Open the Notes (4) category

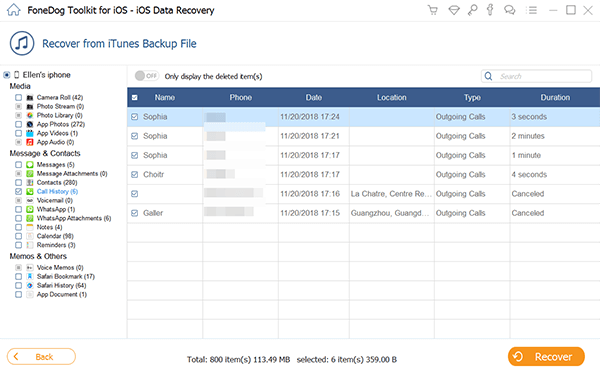coord(49,227)
